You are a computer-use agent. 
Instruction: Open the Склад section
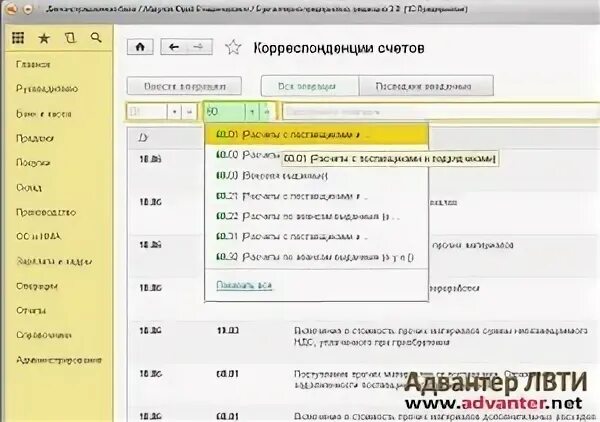29,187
